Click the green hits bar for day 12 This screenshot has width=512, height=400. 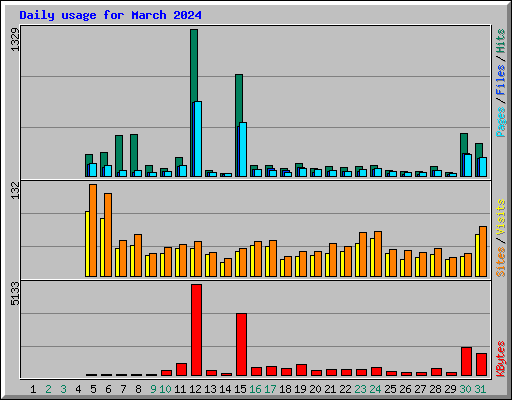tap(194, 65)
